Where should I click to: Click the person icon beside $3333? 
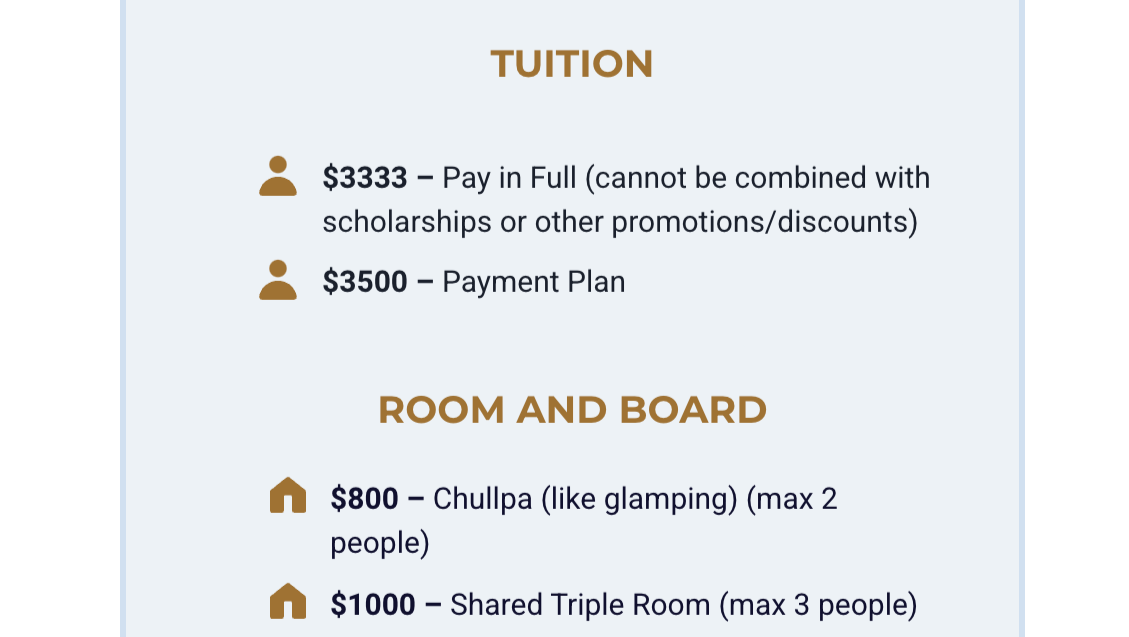coord(278,176)
